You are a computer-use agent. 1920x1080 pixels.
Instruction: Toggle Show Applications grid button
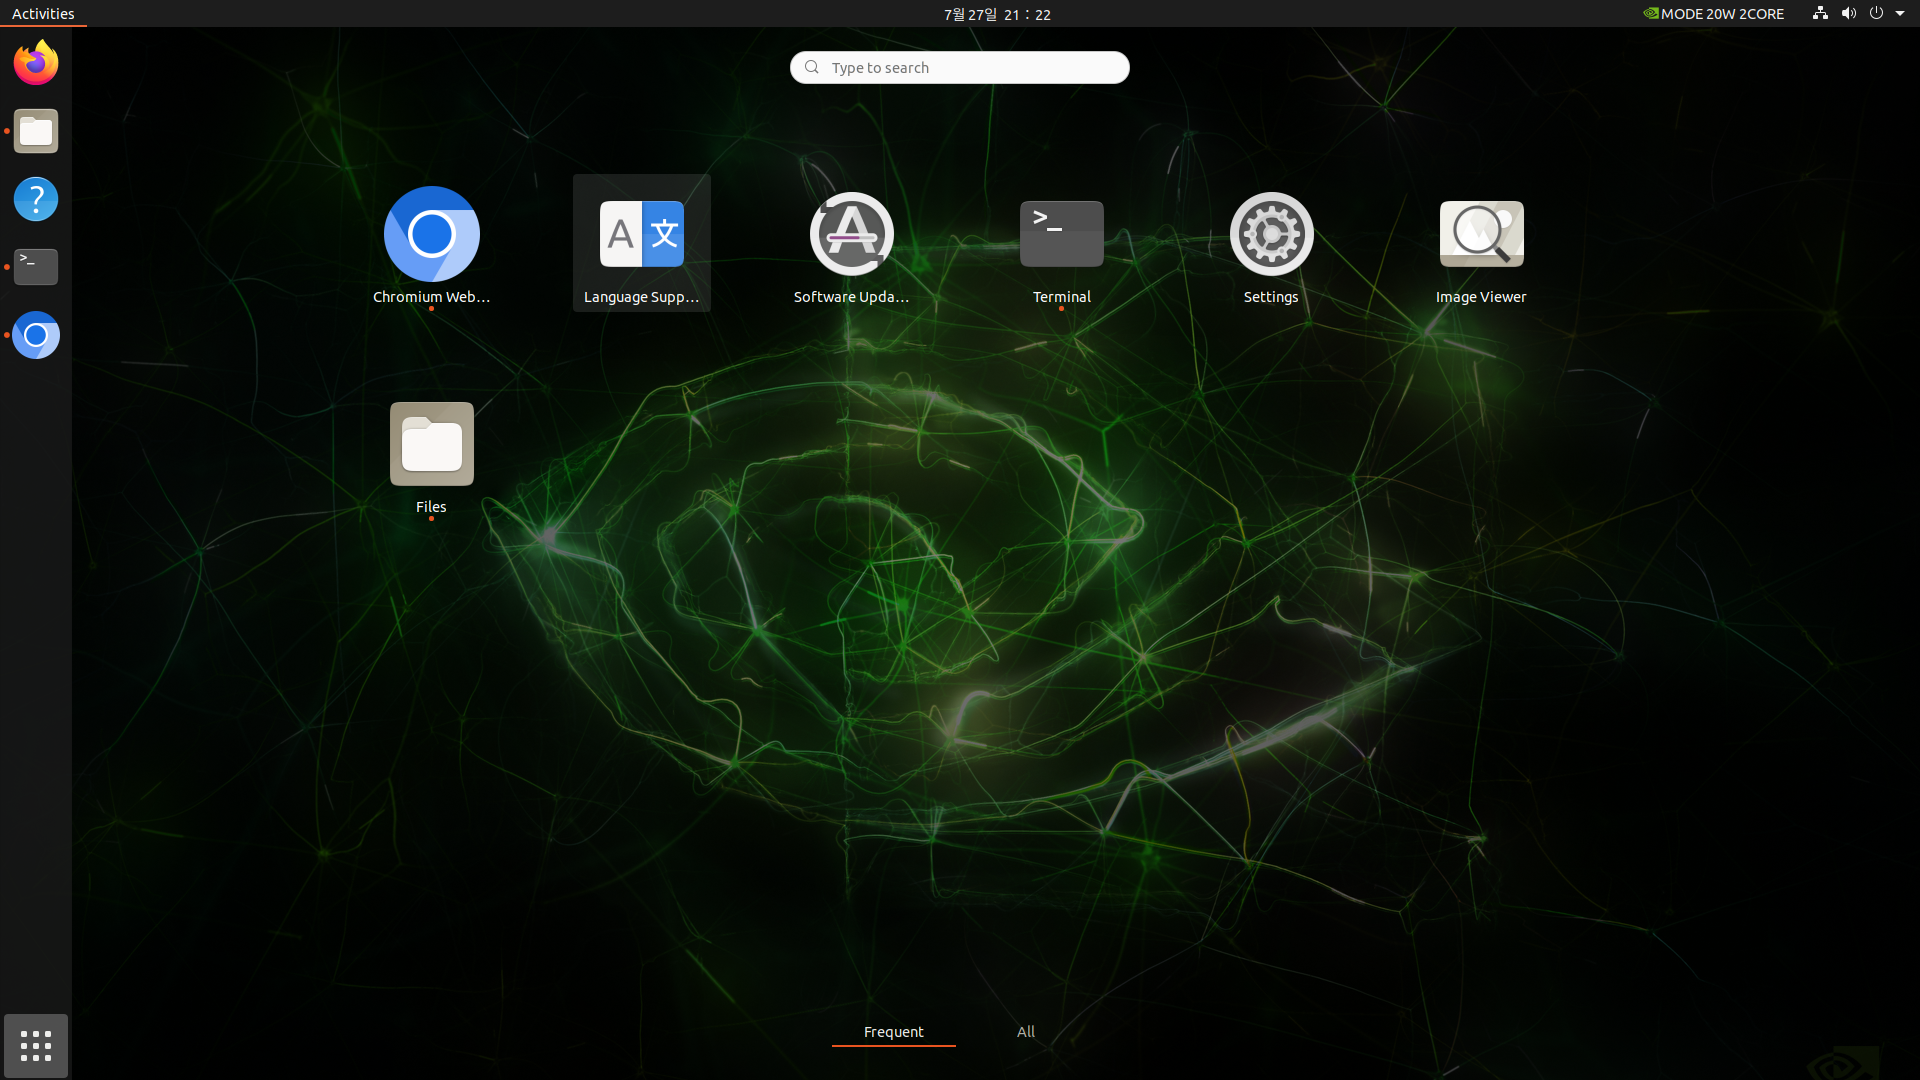tap(36, 1046)
